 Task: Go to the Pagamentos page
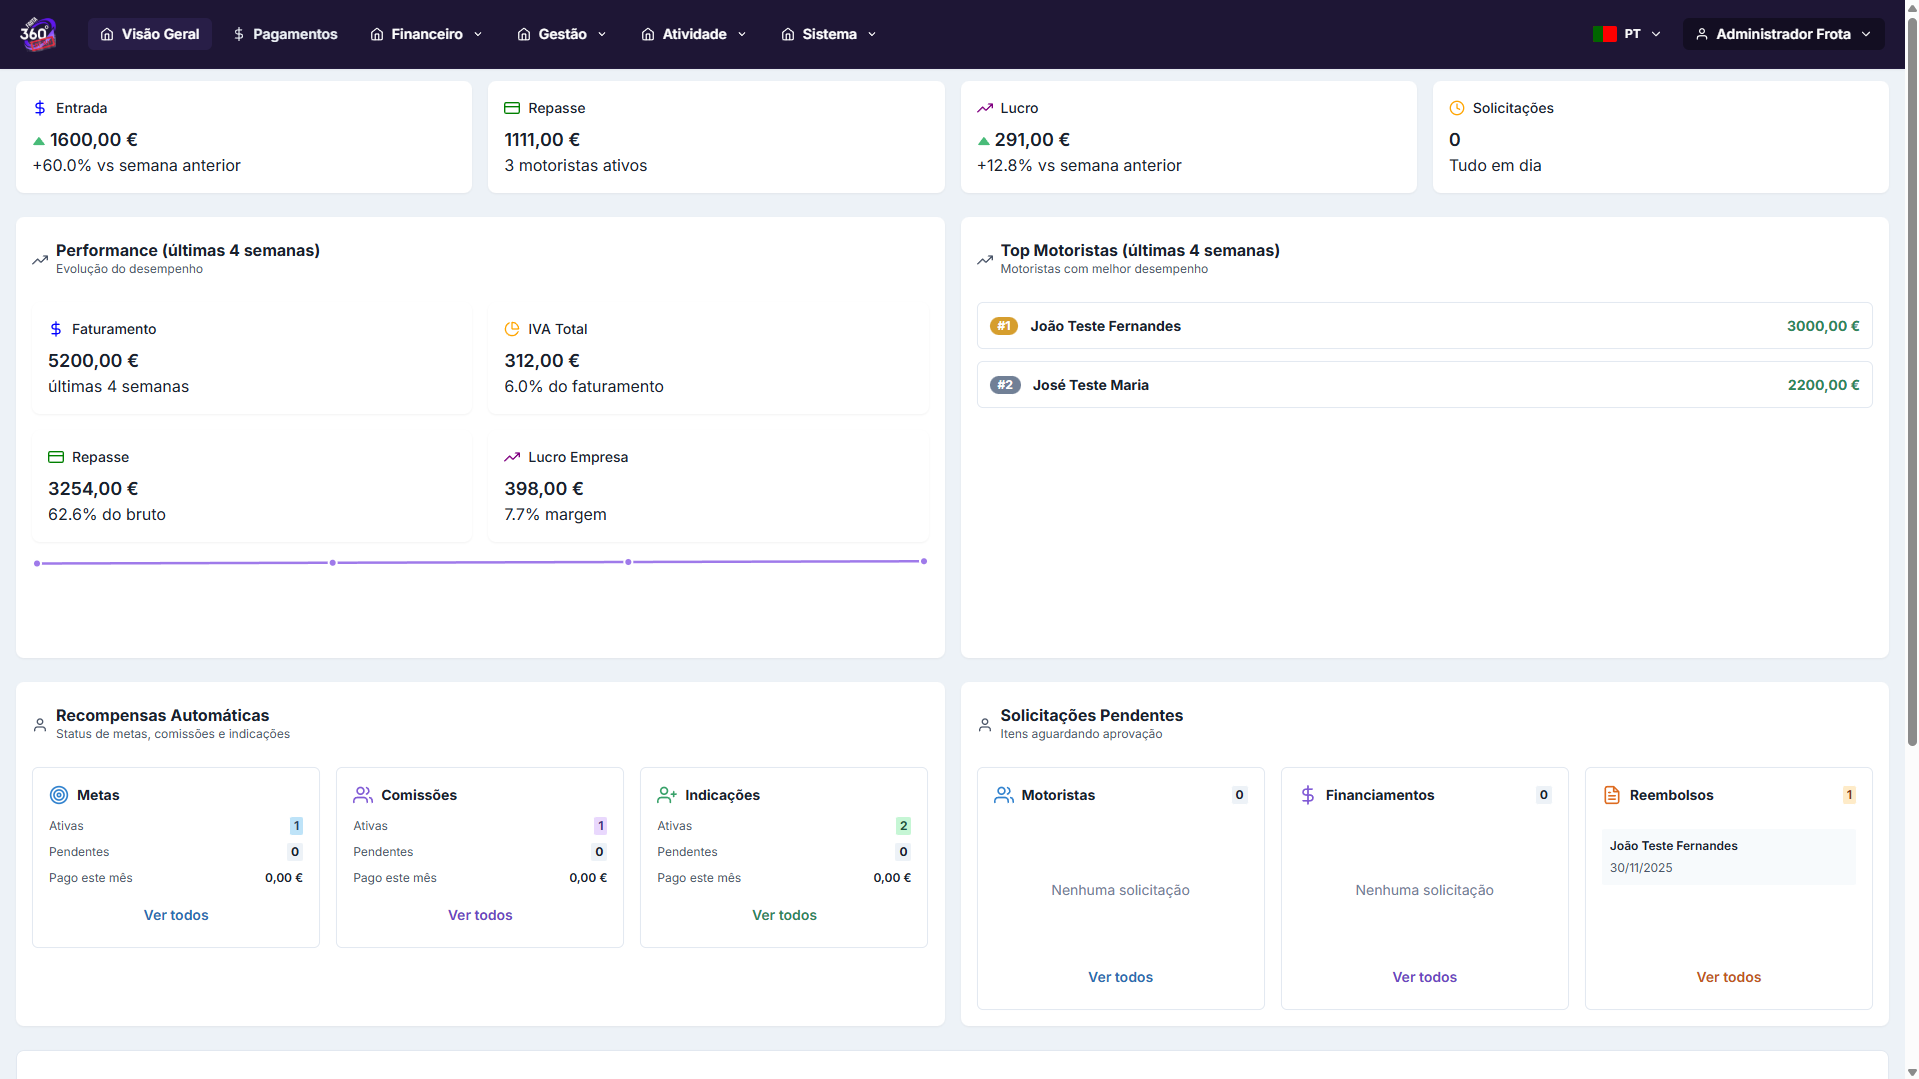click(x=285, y=34)
